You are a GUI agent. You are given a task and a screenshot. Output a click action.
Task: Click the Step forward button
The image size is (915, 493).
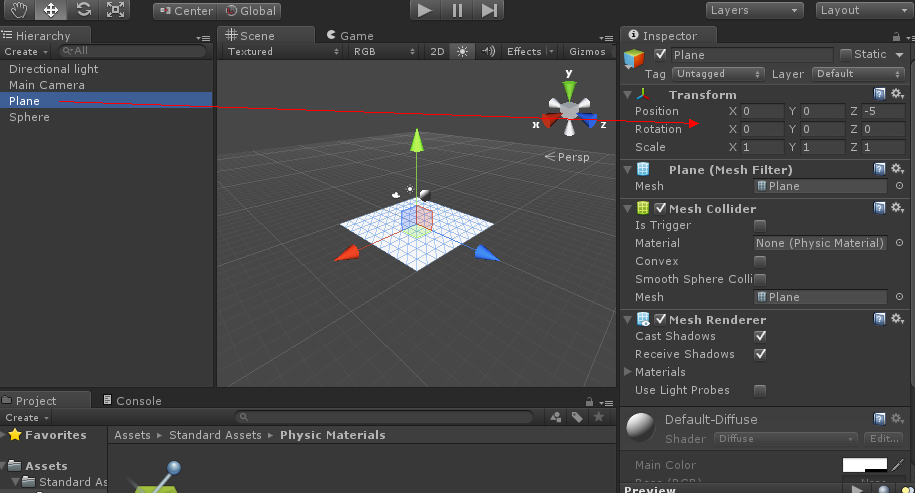coord(489,10)
